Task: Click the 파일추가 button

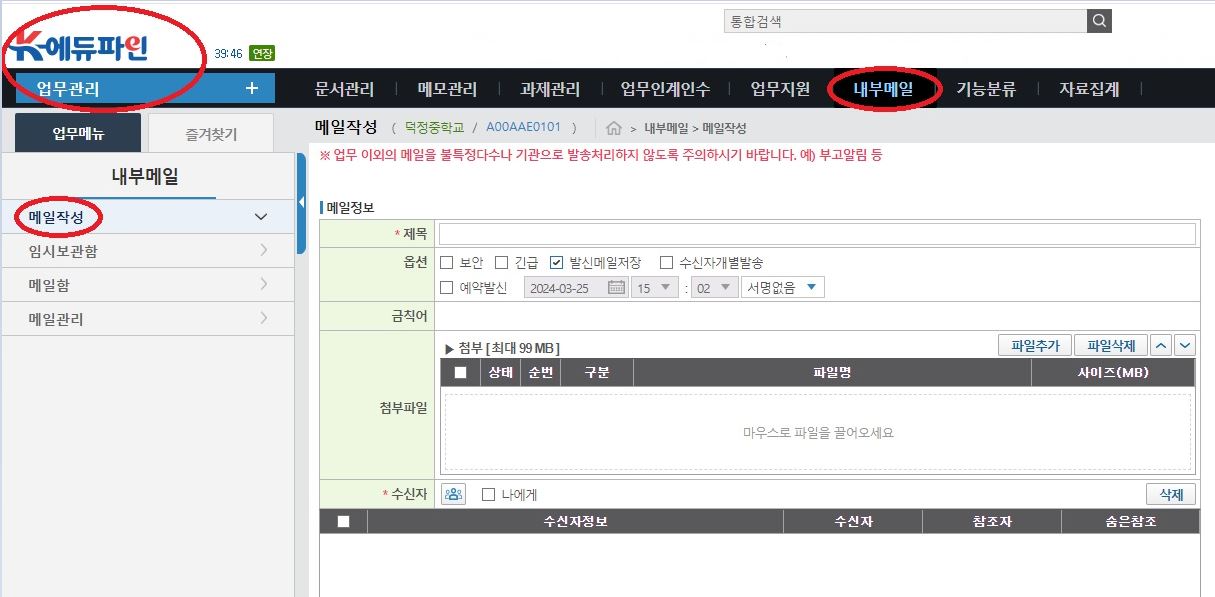Action: [x=1034, y=344]
